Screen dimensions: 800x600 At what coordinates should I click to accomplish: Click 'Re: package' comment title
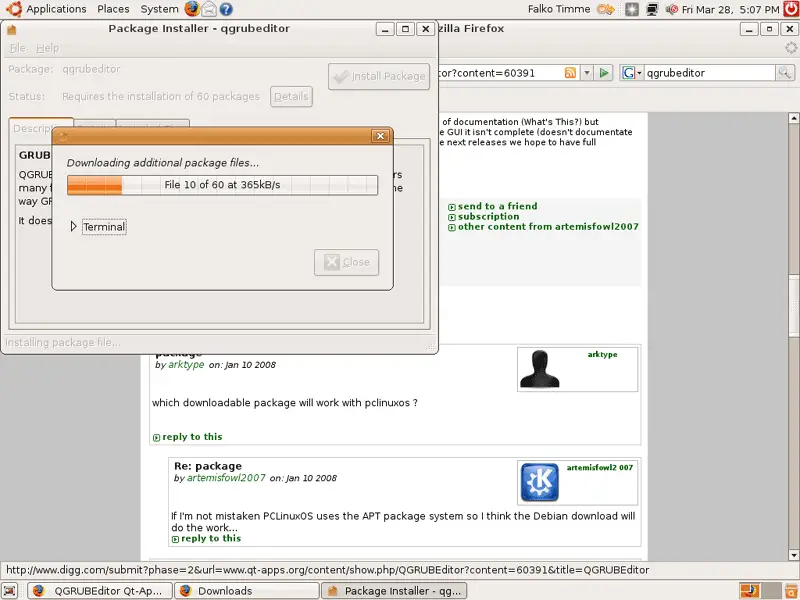208,466
